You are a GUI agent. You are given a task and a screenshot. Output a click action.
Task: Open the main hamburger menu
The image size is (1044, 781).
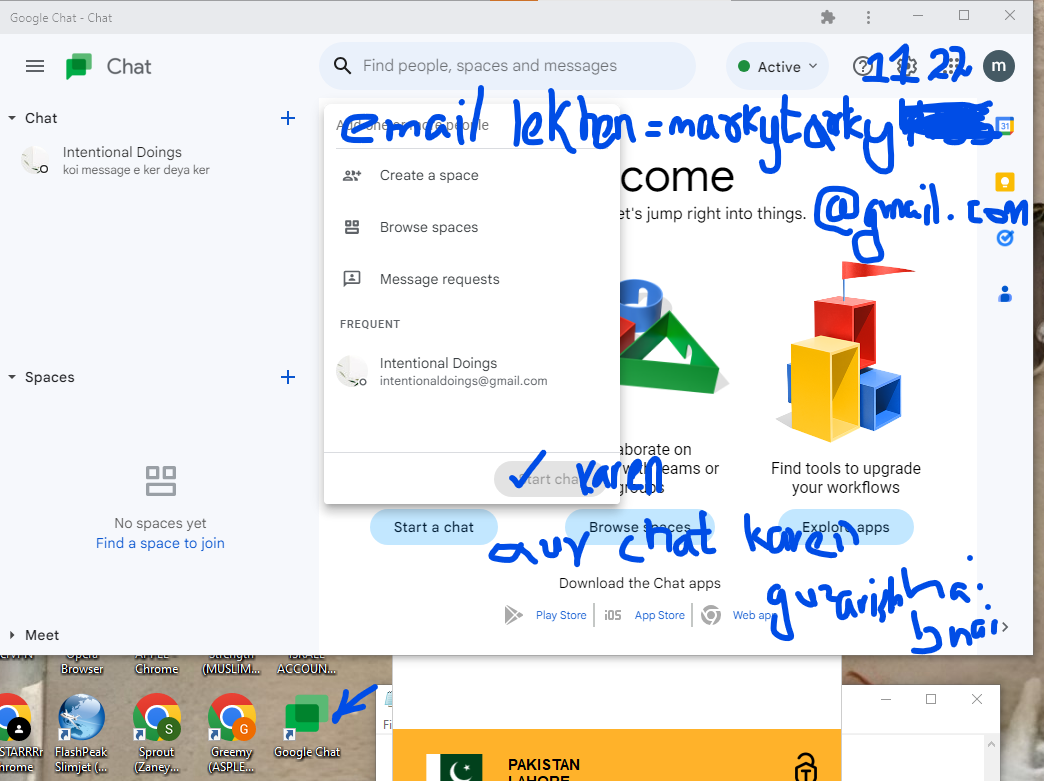[x=35, y=66]
